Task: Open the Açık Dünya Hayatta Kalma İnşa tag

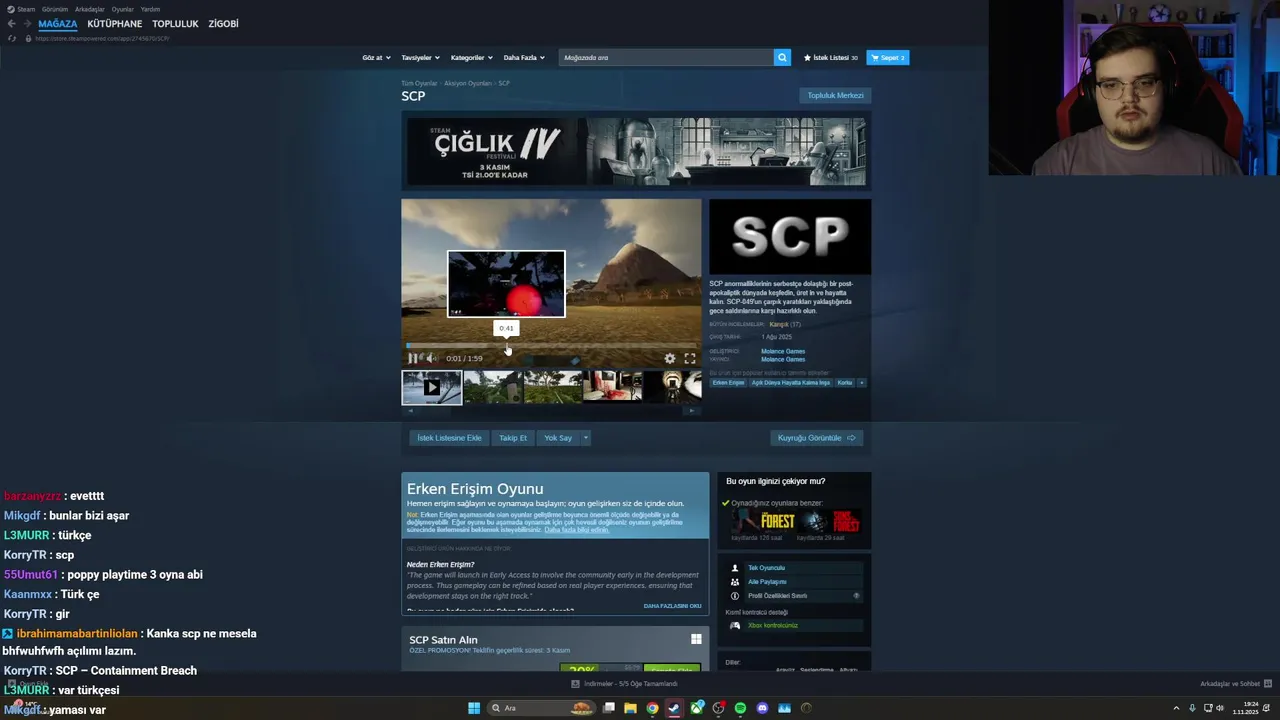Action: pyautogui.click(x=791, y=383)
